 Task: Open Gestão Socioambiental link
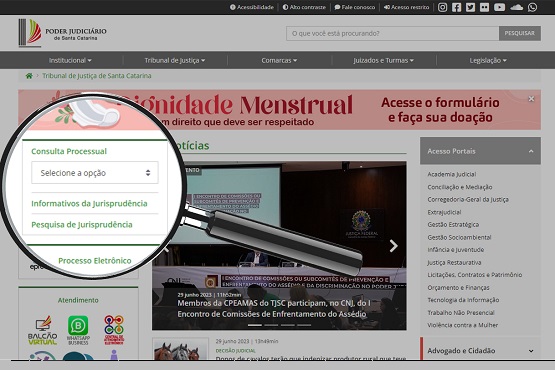point(459,237)
